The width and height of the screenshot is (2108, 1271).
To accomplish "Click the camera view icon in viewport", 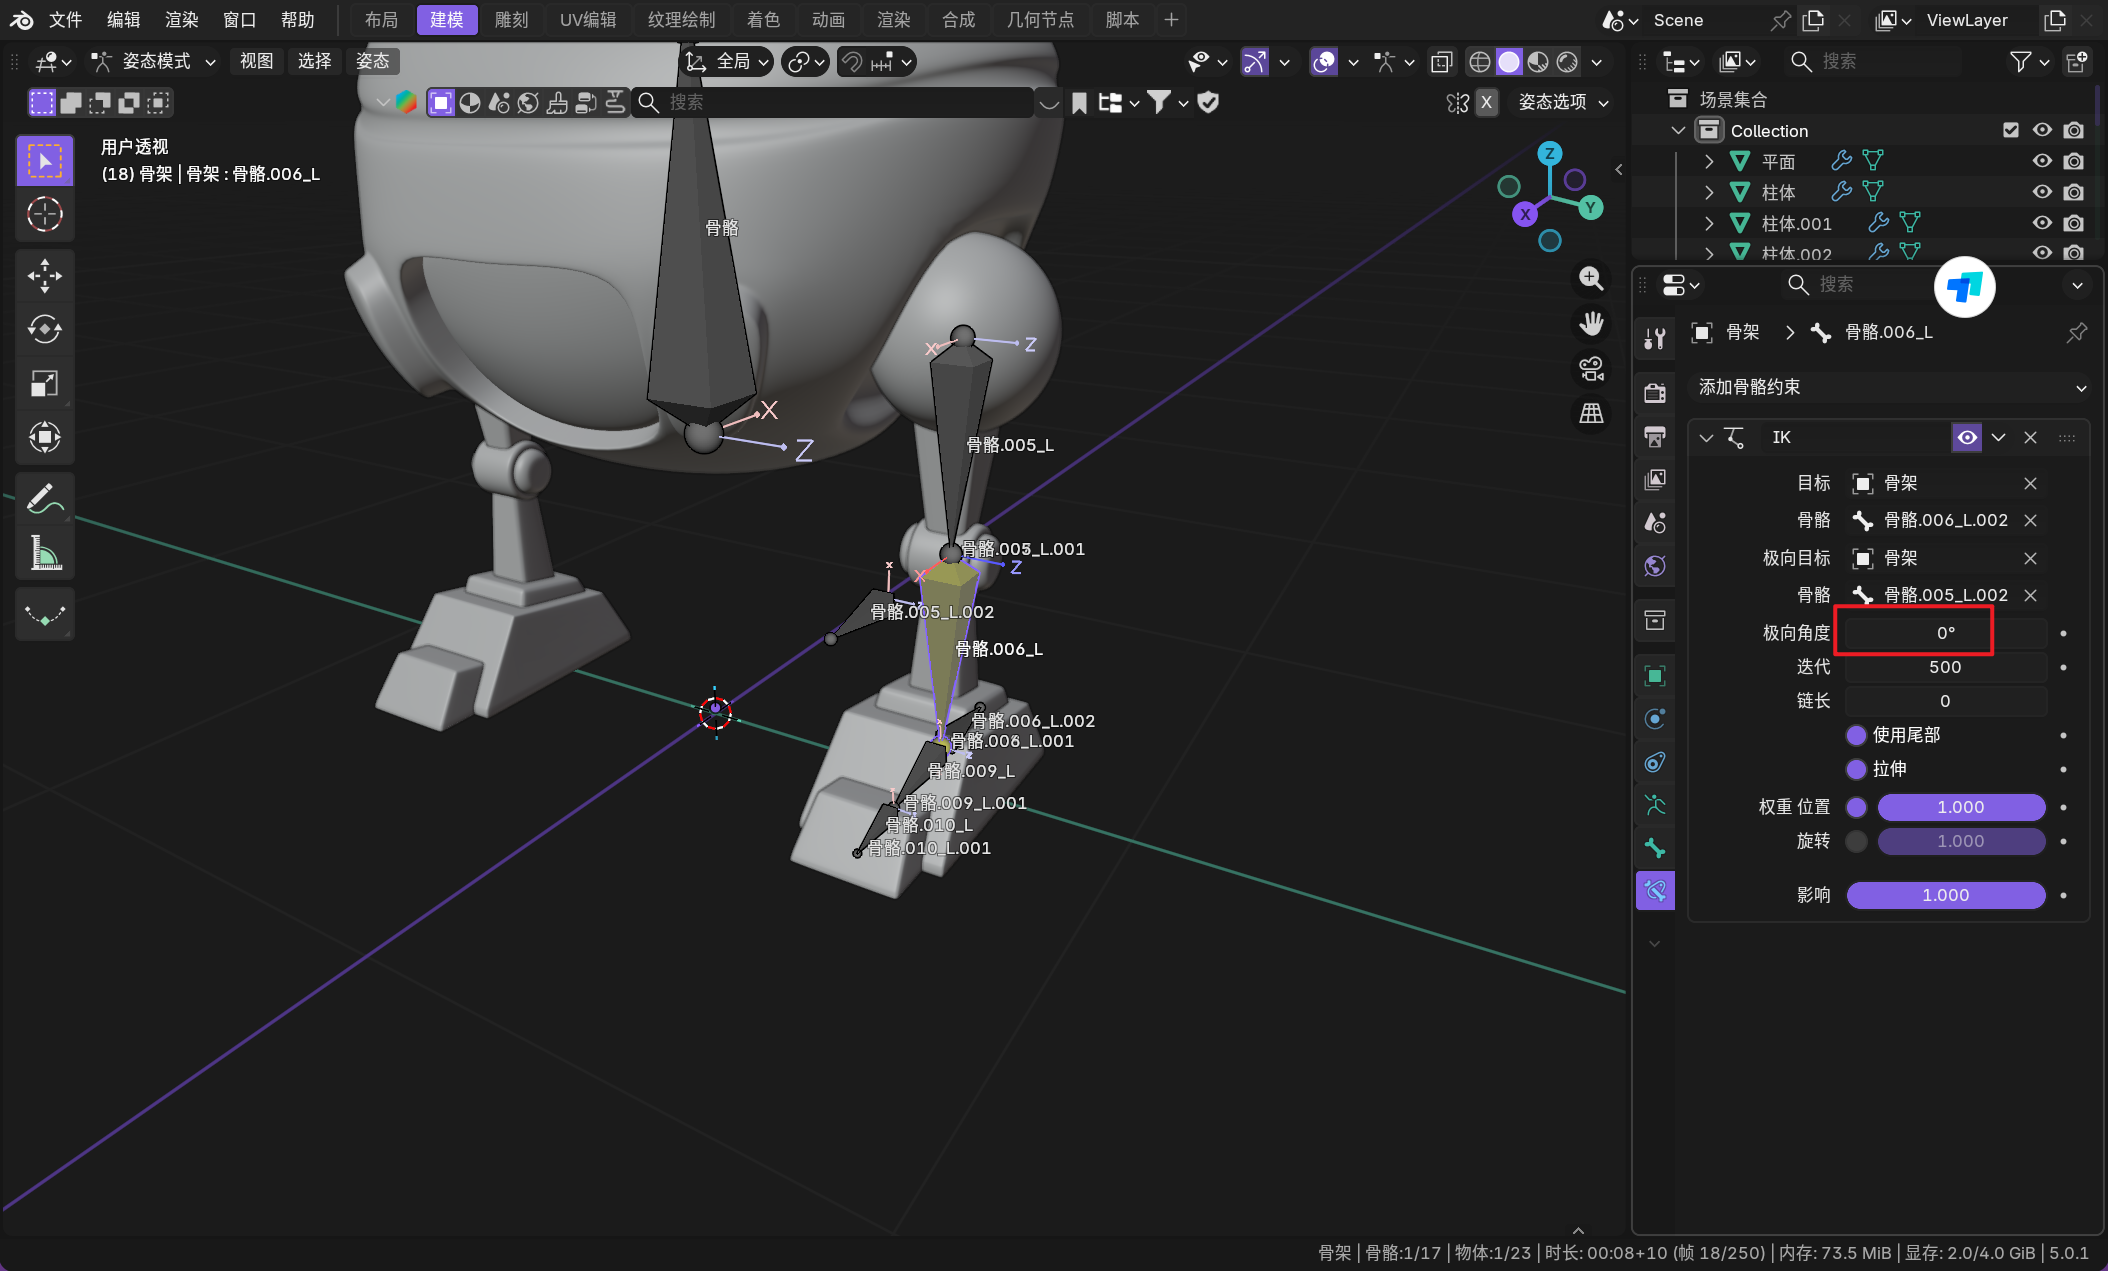I will (x=1591, y=369).
